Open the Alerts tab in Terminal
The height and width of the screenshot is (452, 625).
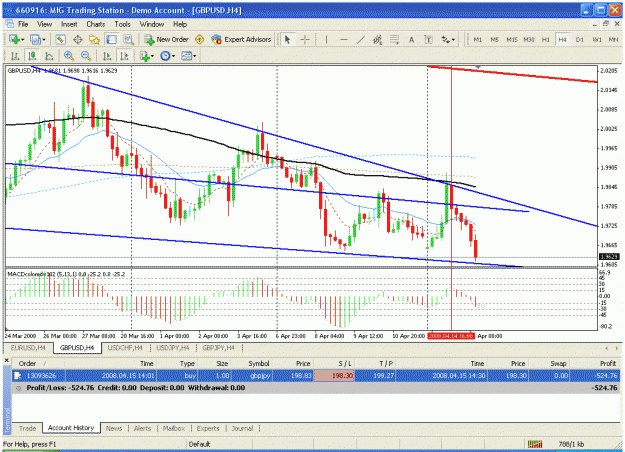point(142,428)
